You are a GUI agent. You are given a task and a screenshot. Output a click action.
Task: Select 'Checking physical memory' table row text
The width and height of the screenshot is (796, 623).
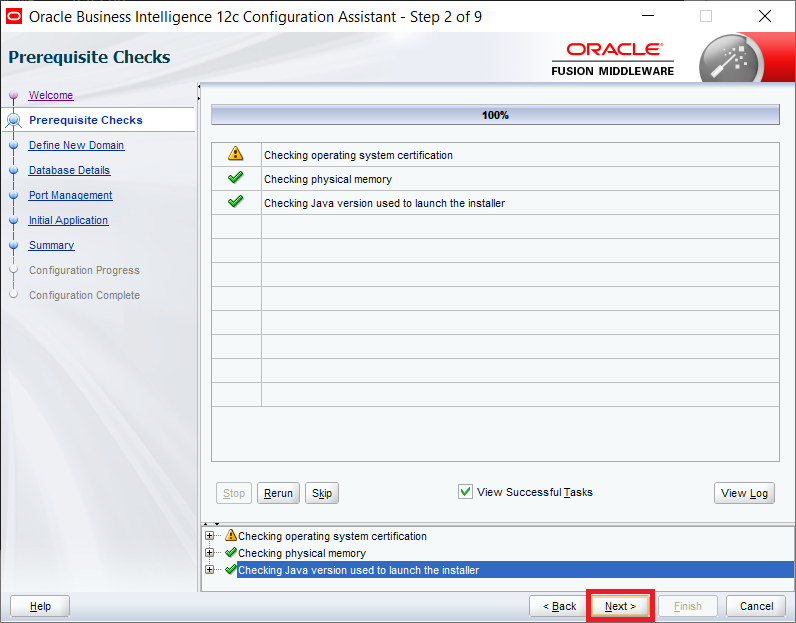click(x=328, y=179)
